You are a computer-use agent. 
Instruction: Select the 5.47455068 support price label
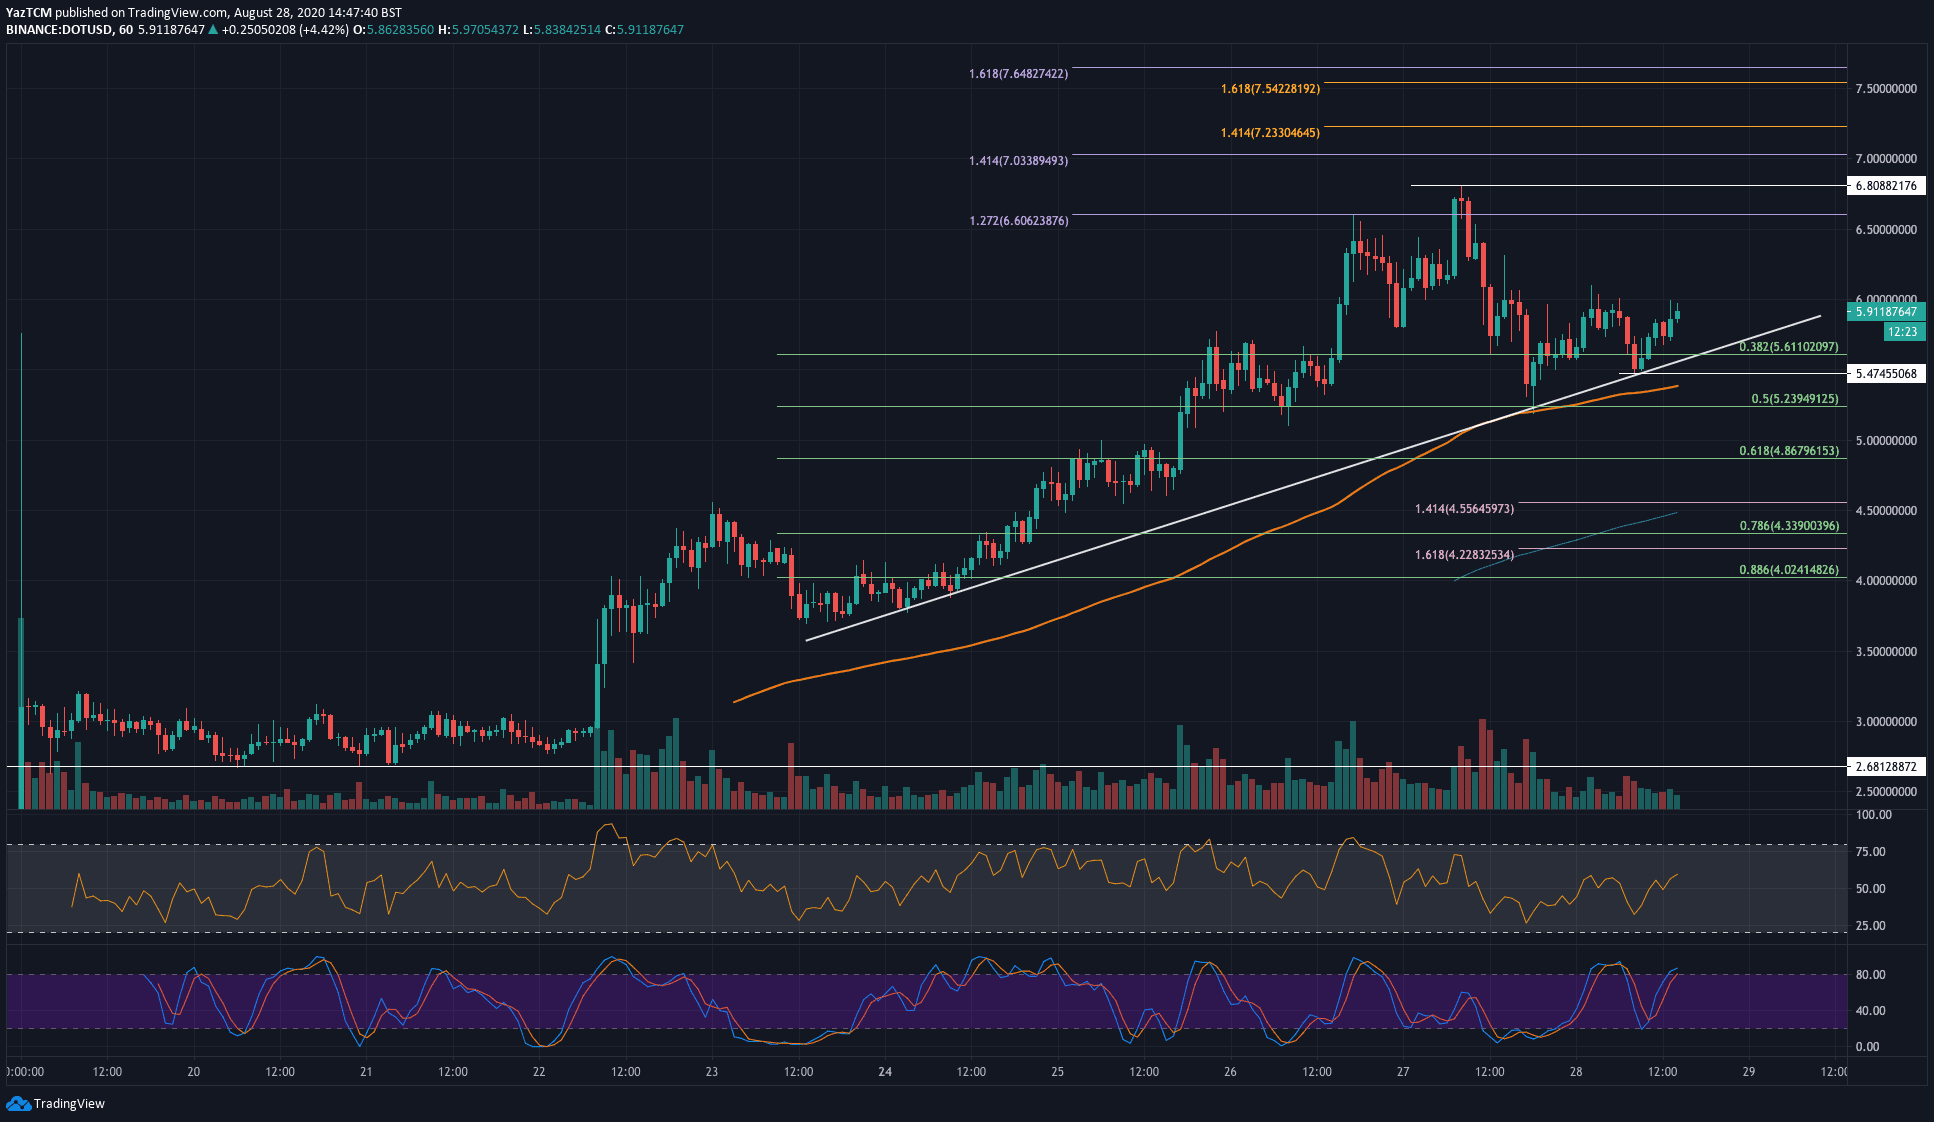pyautogui.click(x=1886, y=374)
